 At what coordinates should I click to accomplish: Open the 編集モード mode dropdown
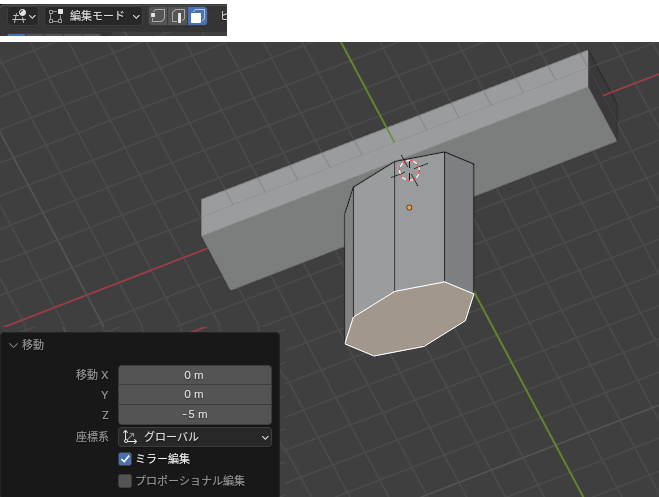pyautogui.click(x=95, y=16)
